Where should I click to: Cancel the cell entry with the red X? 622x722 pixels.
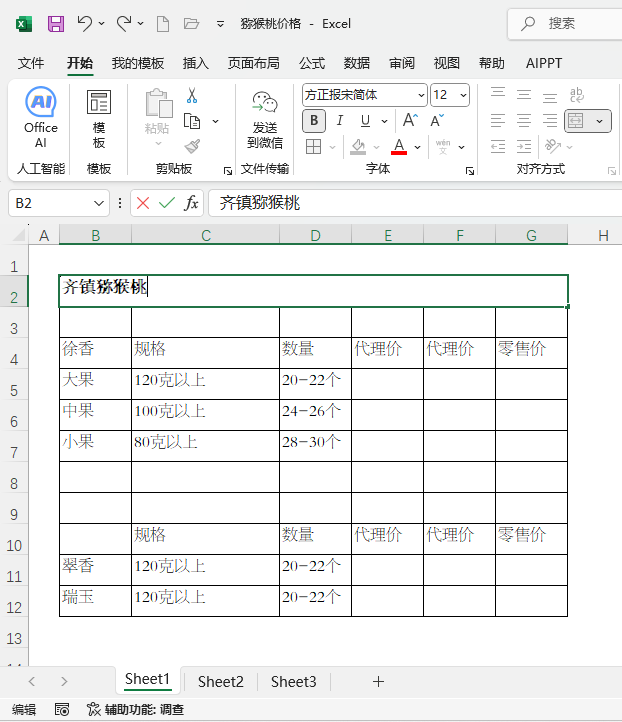point(143,203)
